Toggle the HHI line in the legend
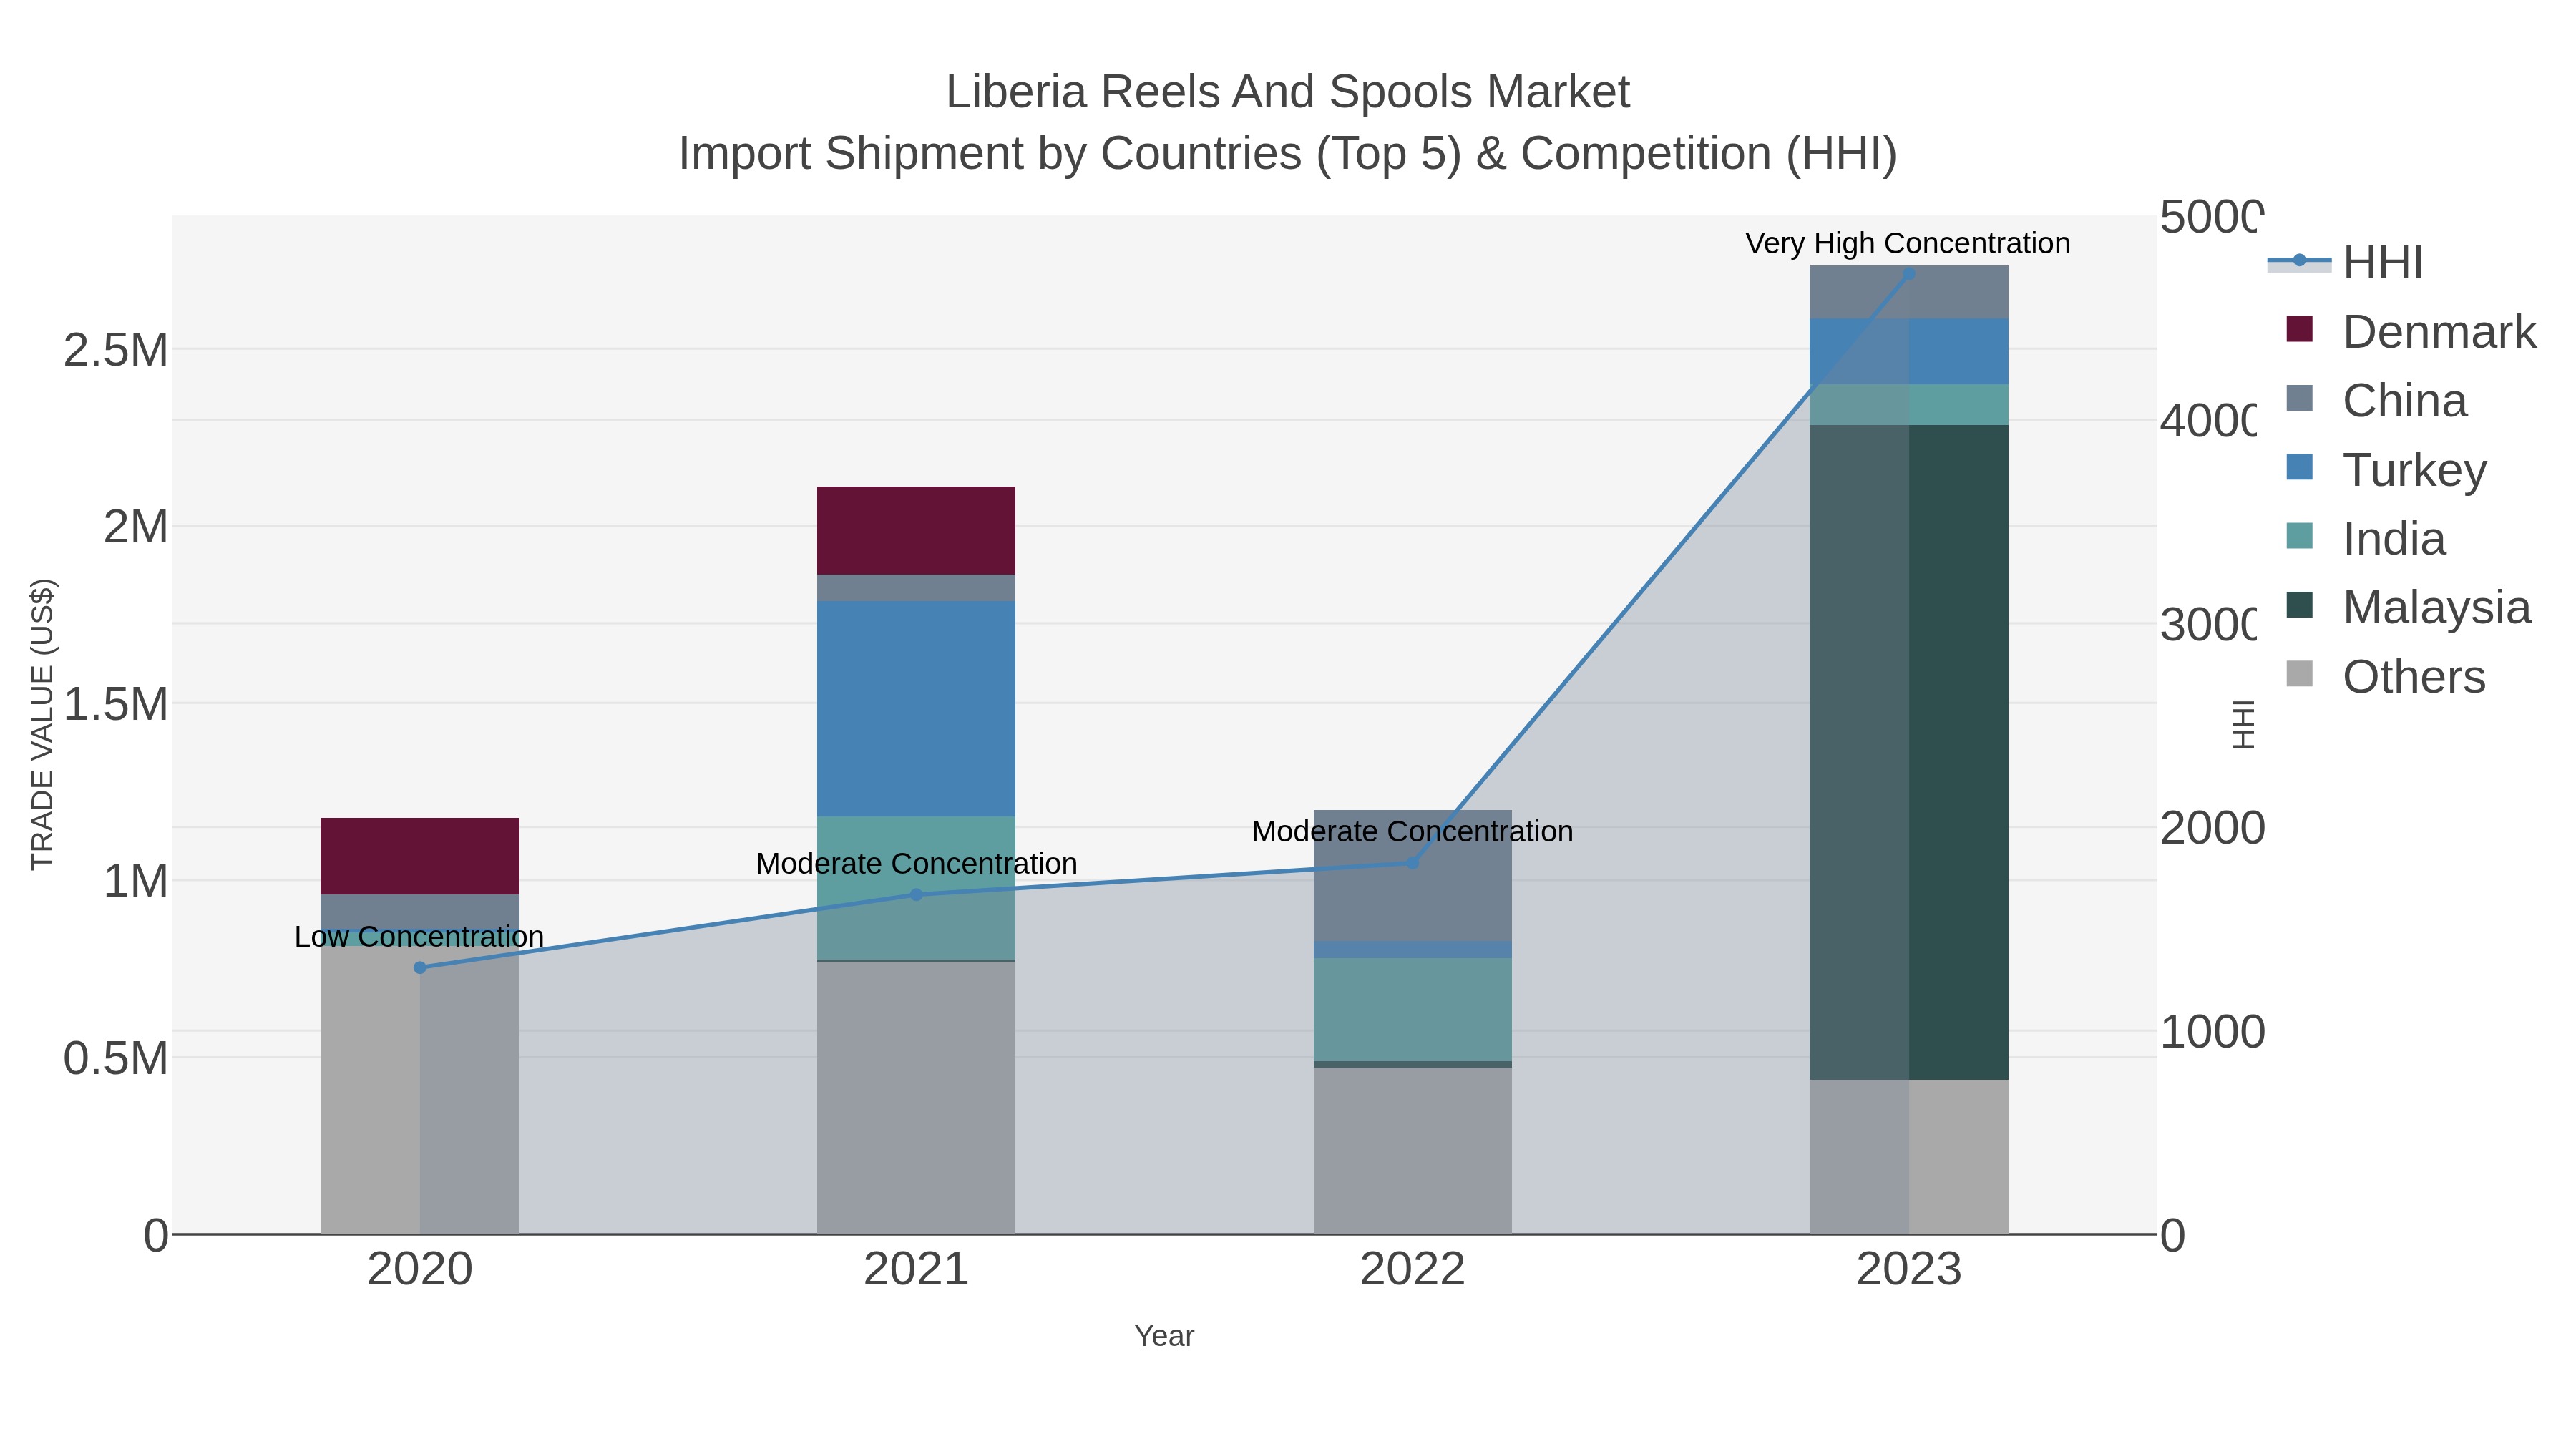The width and height of the screenshot is (2576, 1449). click(x=2345, y=262)
